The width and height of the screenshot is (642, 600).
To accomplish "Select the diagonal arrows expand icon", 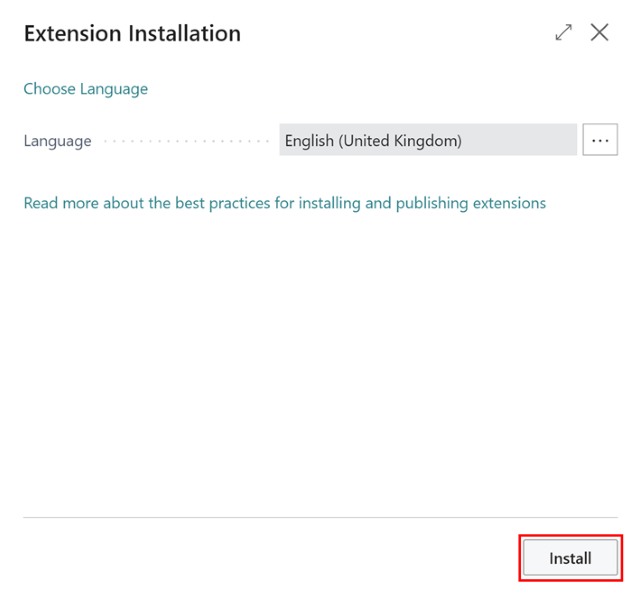I will point(564,33).
